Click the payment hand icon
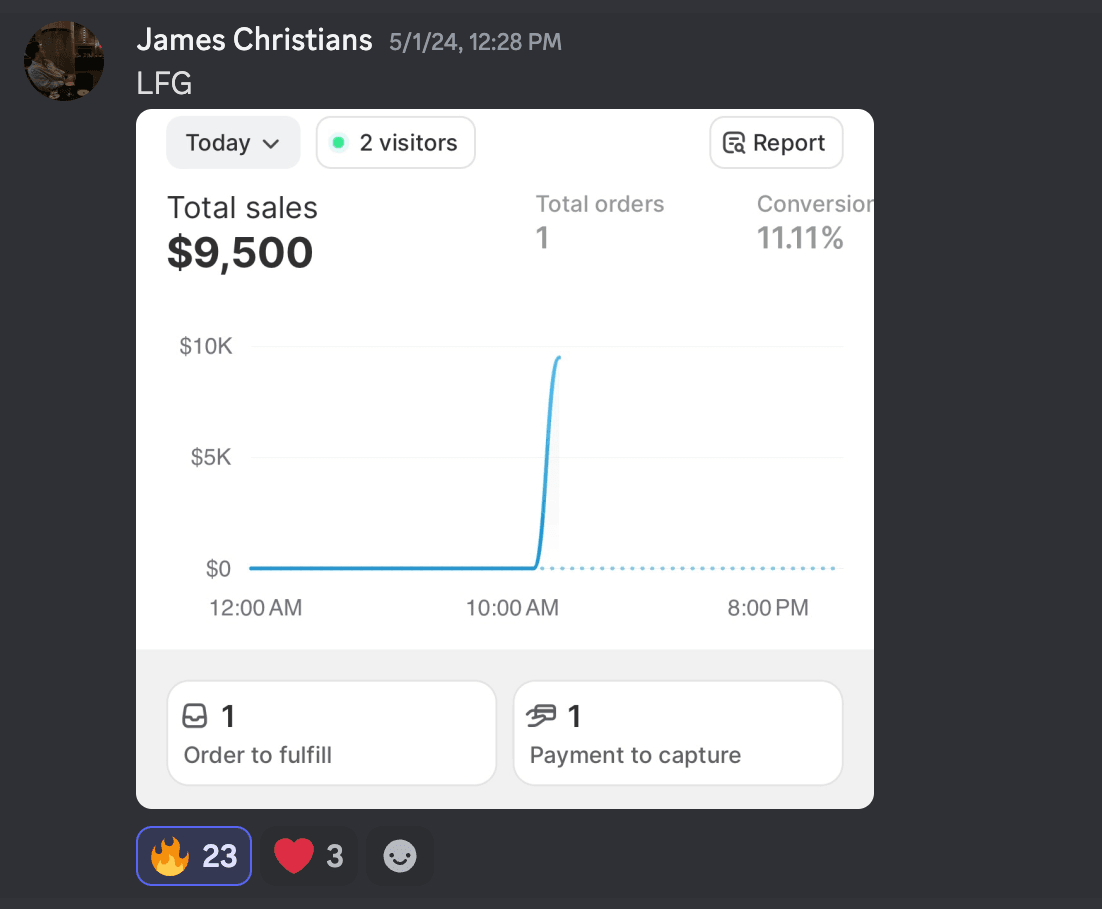 pyautogui.click(x=541, y=716)
